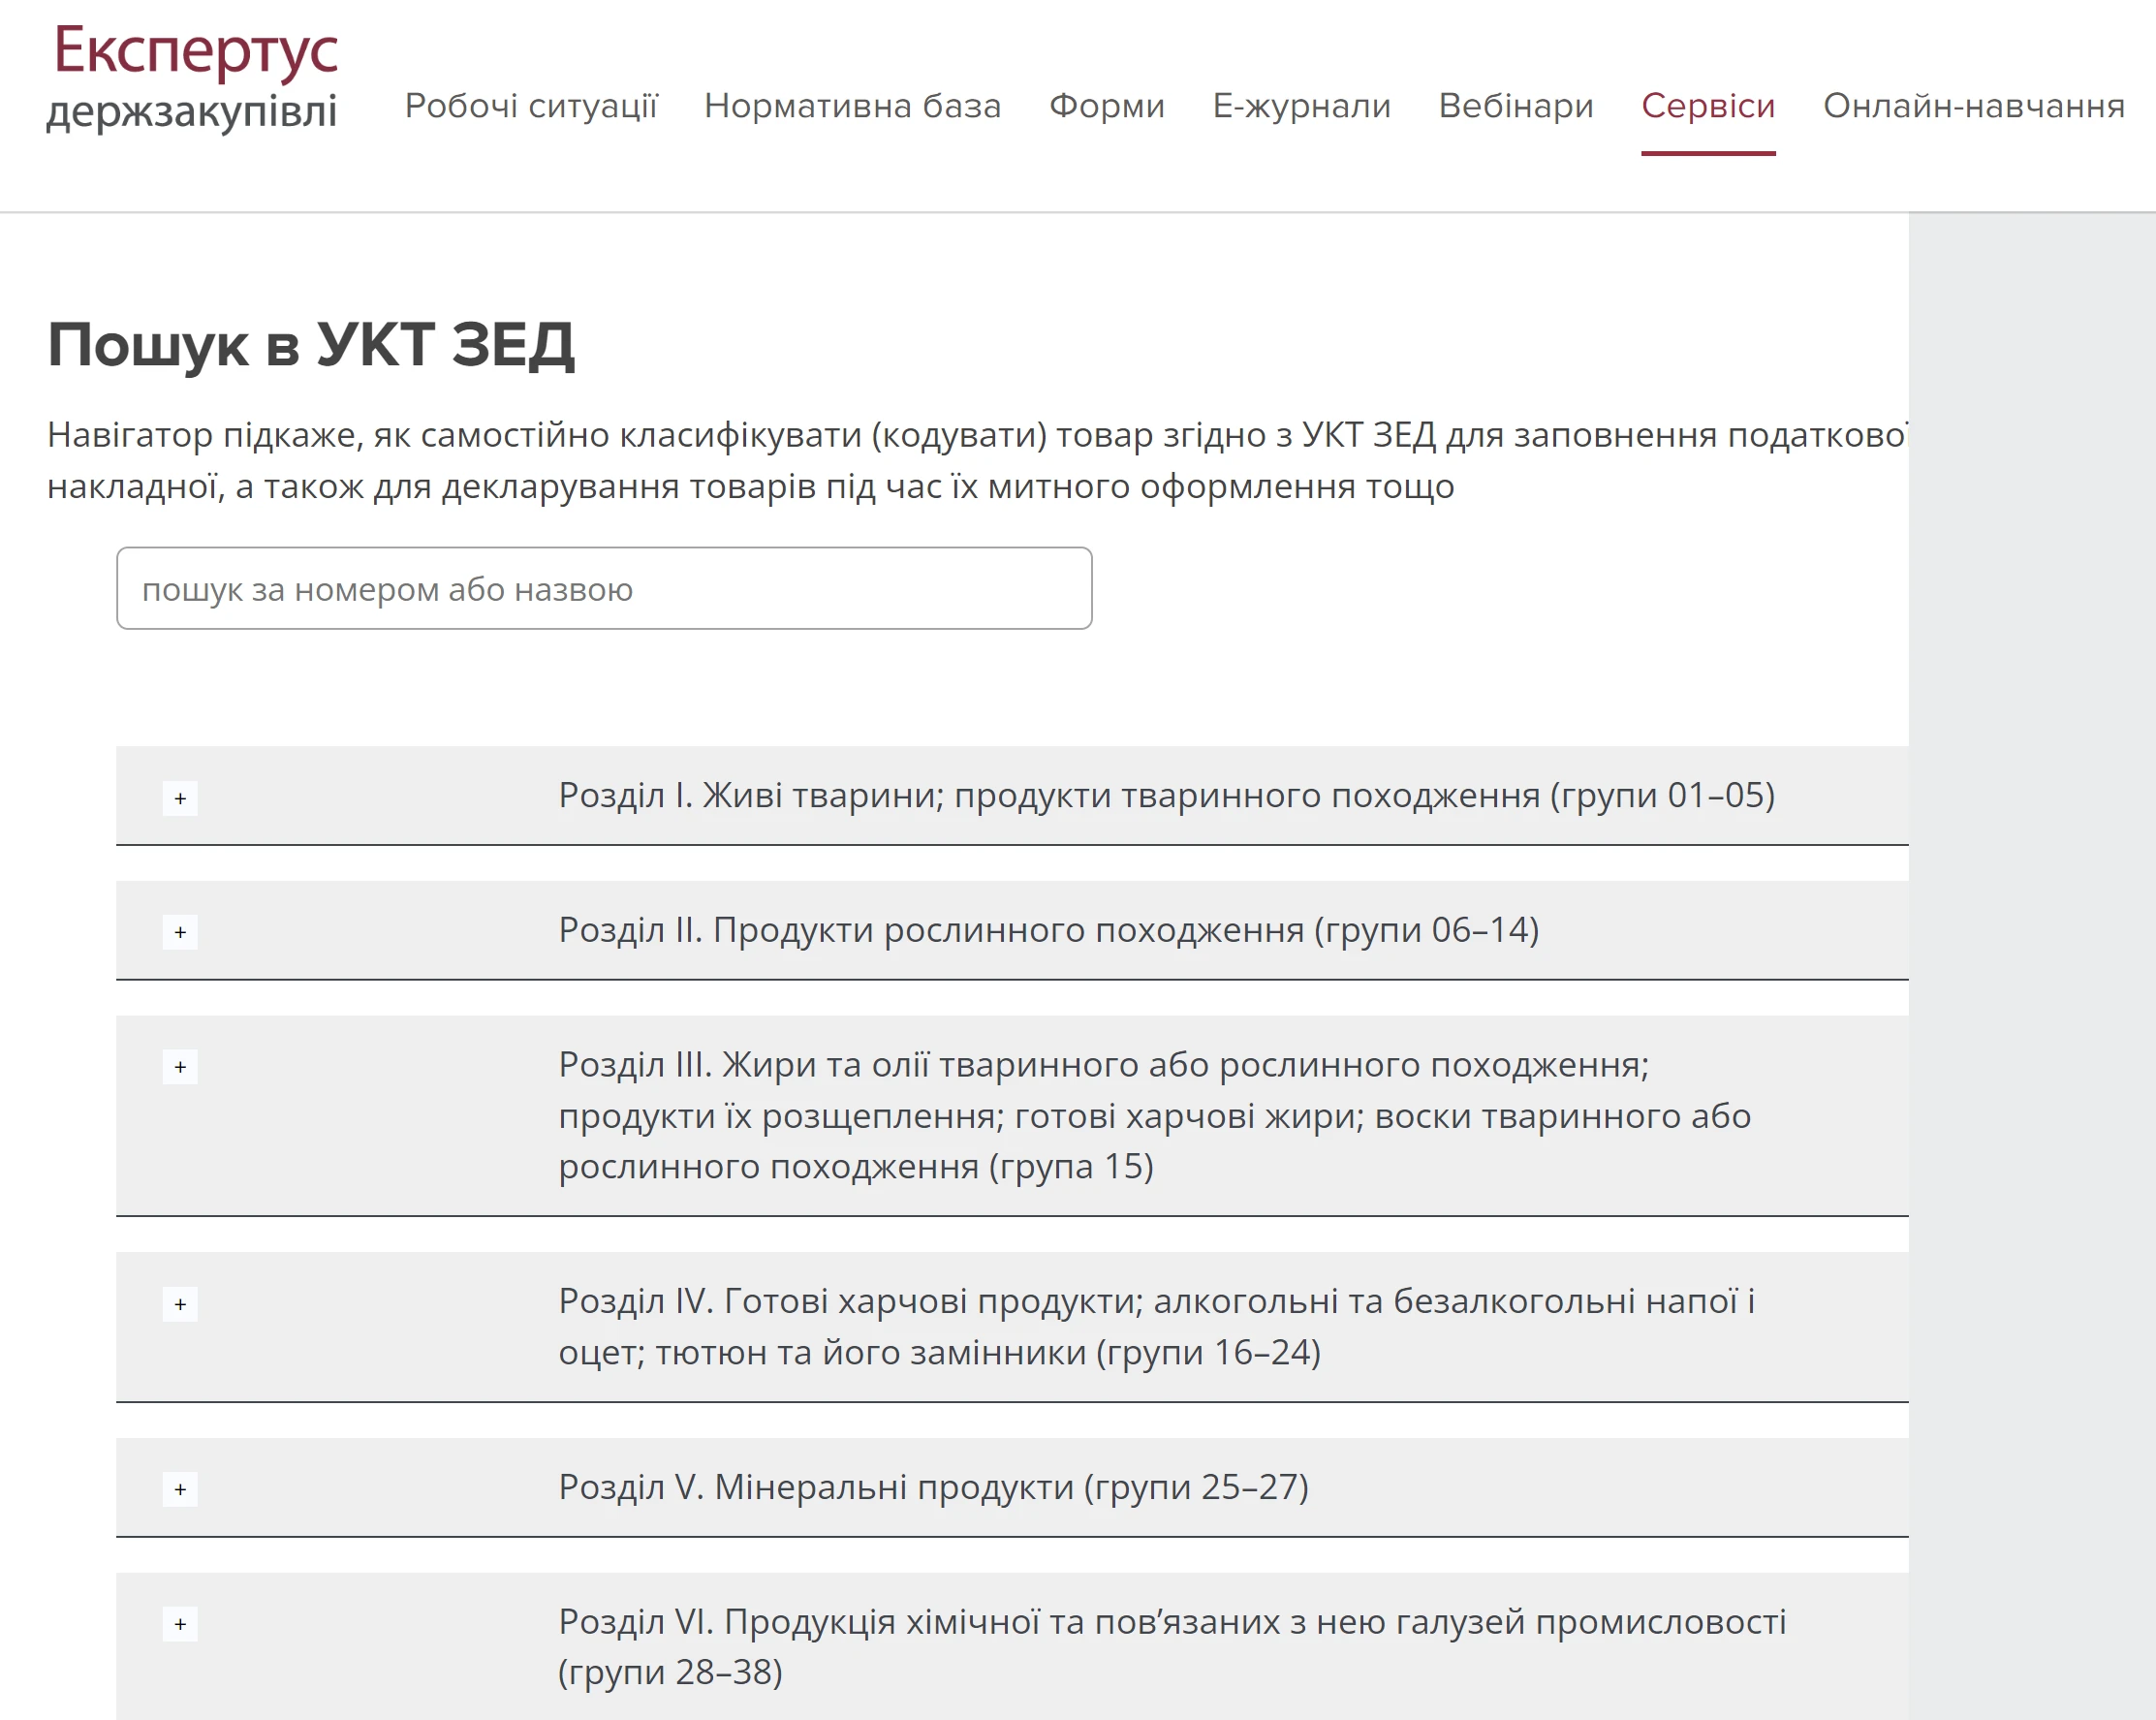
Task: Expand Розділ V plus icon
Action: point(180,1489)
